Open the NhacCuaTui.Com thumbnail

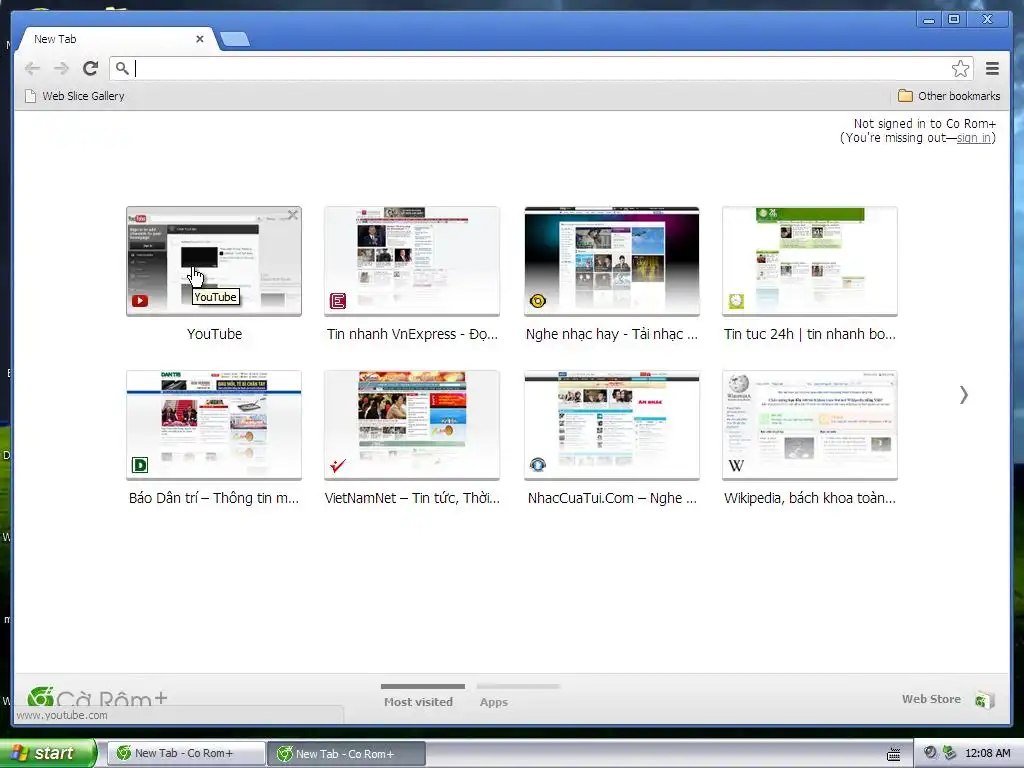coord(612,425)
